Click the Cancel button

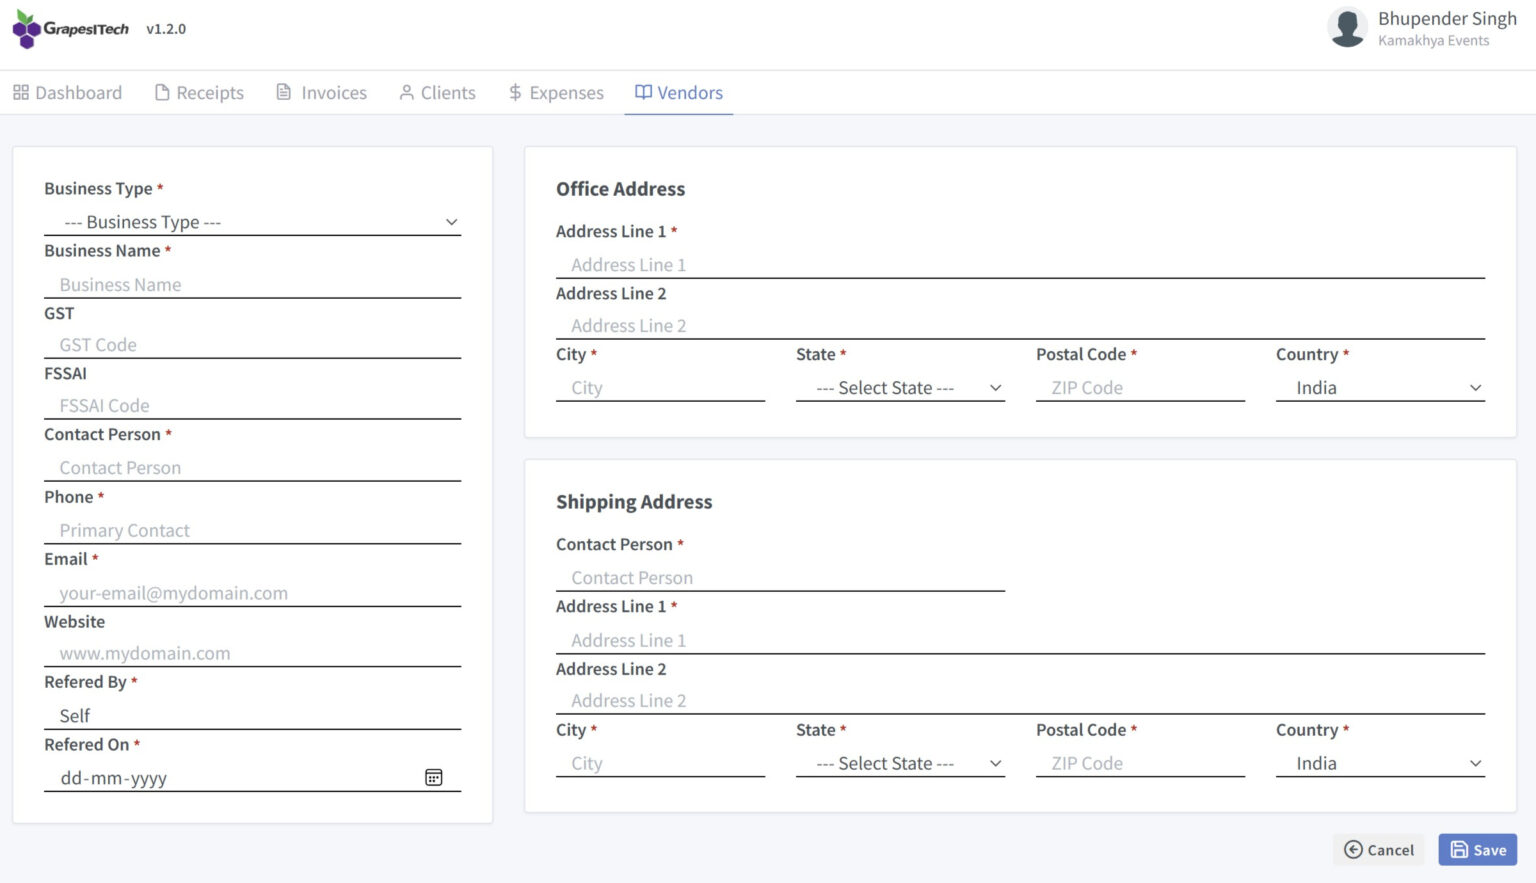1379,849
